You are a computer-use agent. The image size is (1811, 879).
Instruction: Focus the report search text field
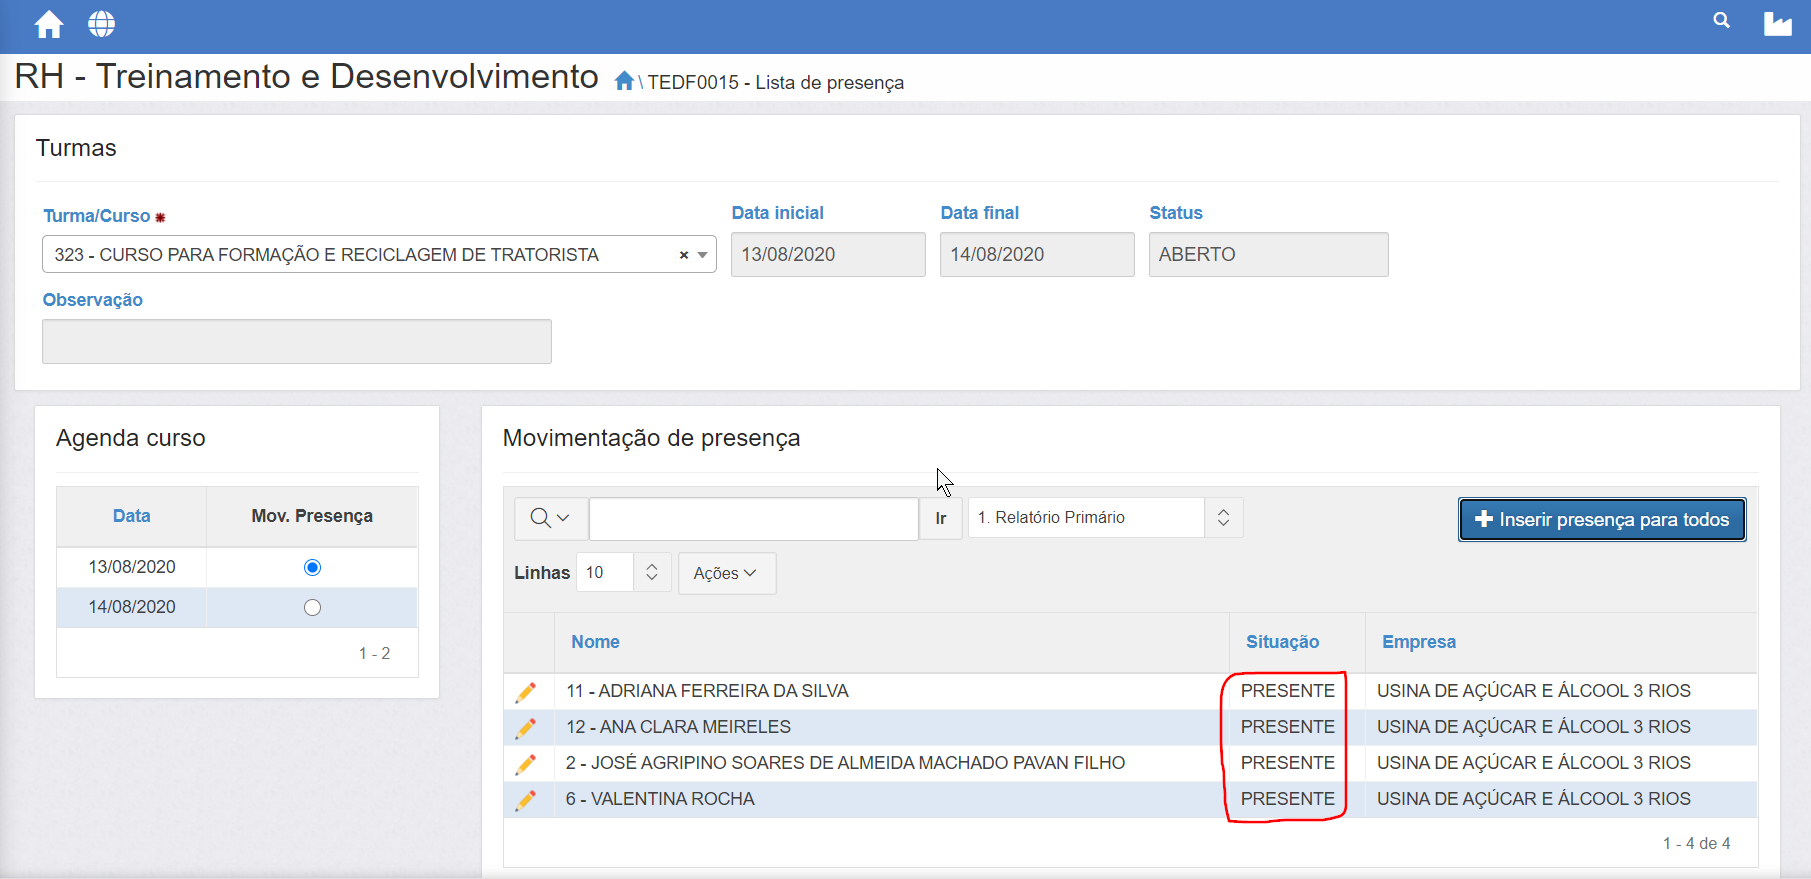point(754,518)
